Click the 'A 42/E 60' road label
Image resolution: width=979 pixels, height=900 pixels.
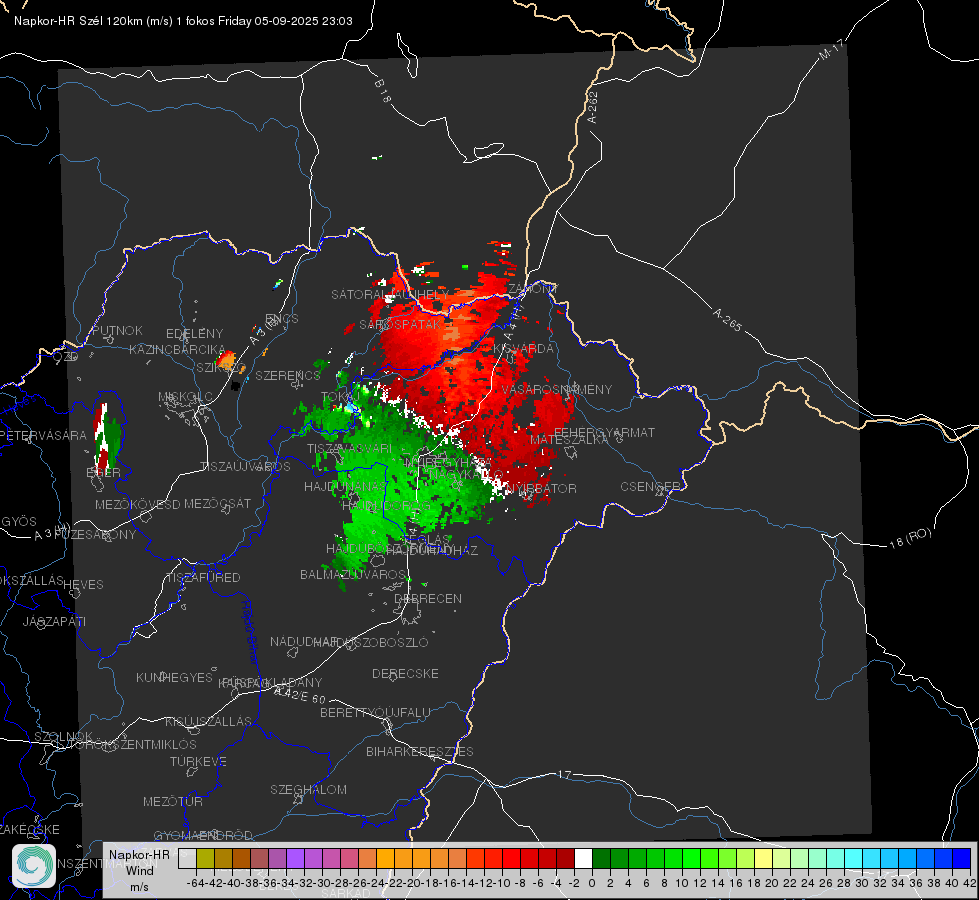pyautogui.click(x=300, y=695)
